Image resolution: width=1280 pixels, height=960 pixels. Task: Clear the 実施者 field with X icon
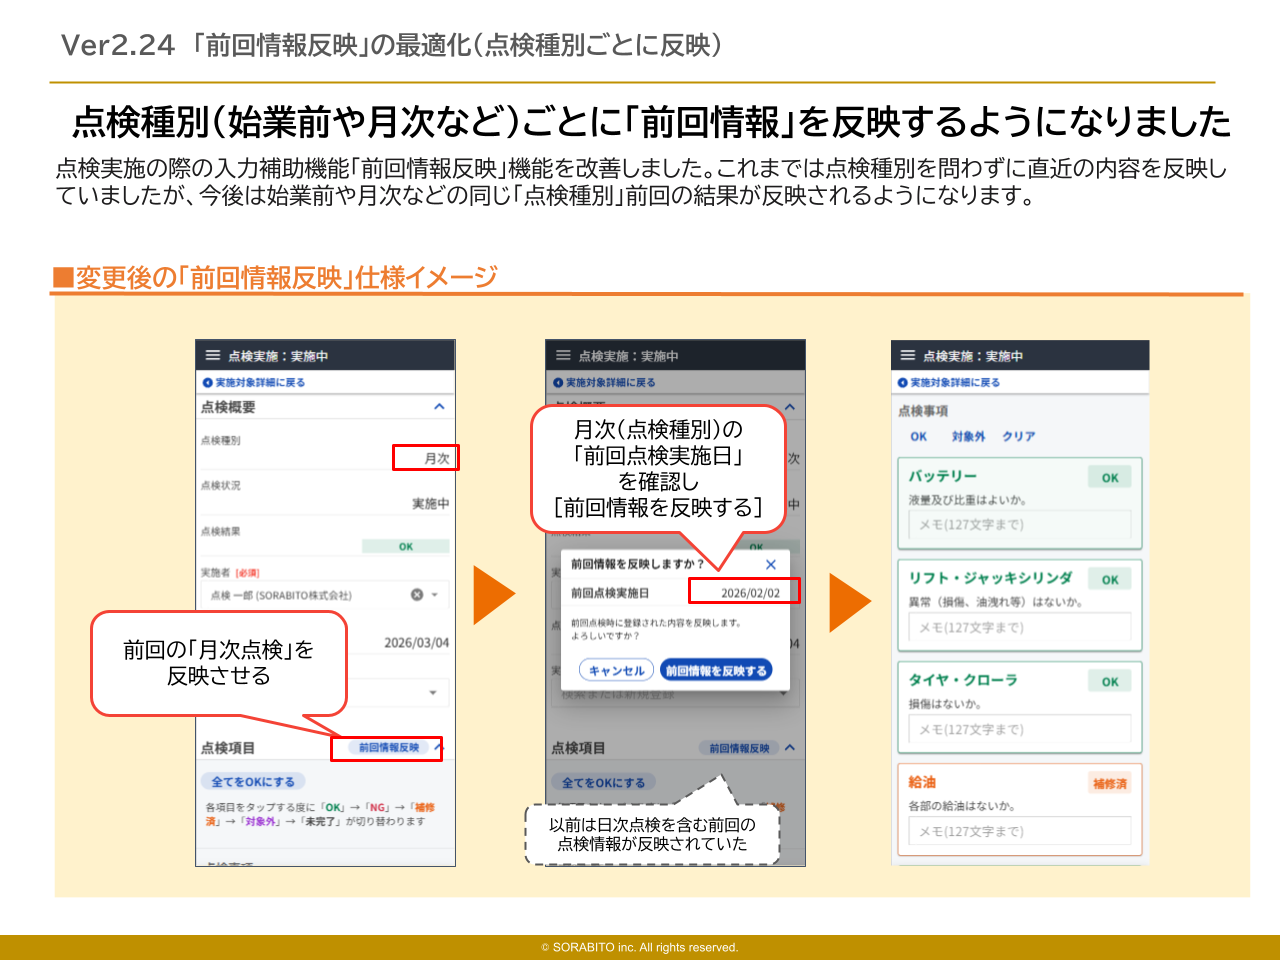pyautogui.click(x=417, y=595)
